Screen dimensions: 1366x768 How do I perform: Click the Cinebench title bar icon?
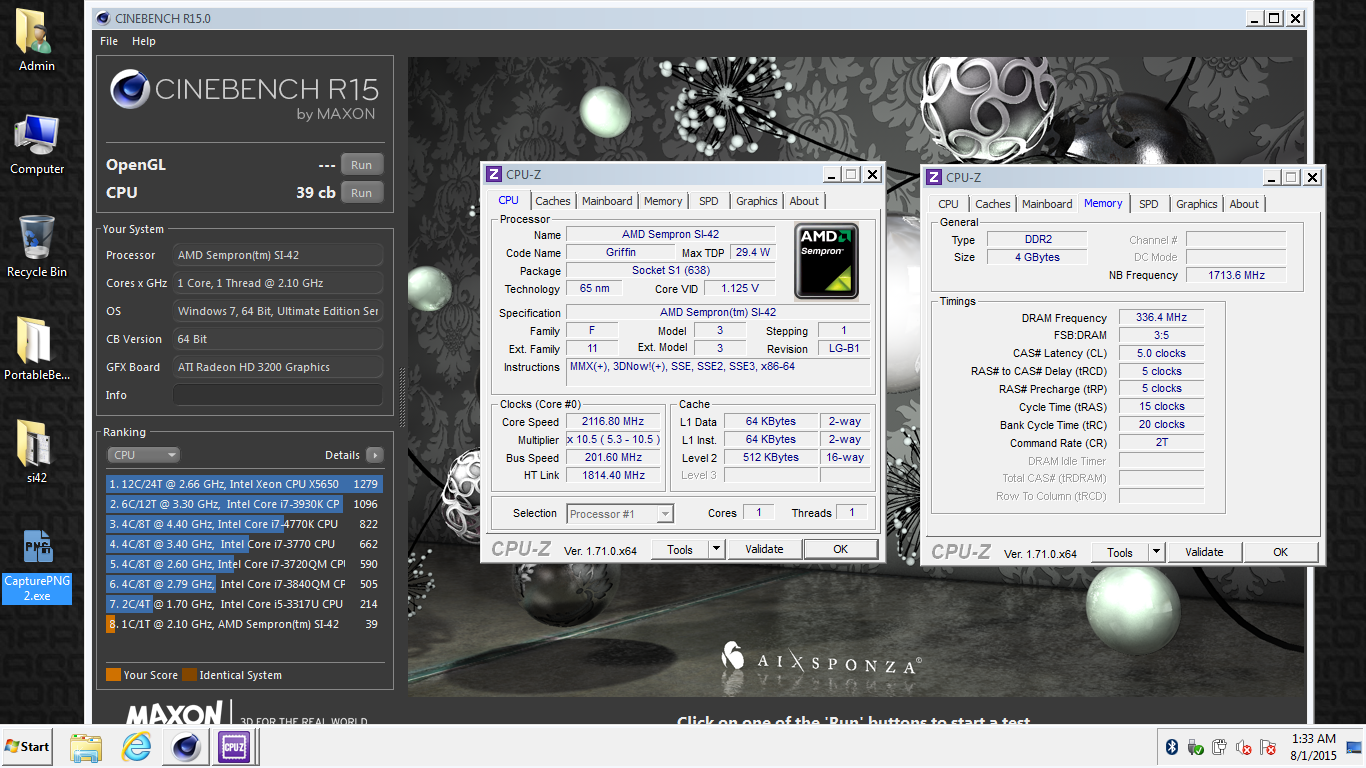click(102, 18)
